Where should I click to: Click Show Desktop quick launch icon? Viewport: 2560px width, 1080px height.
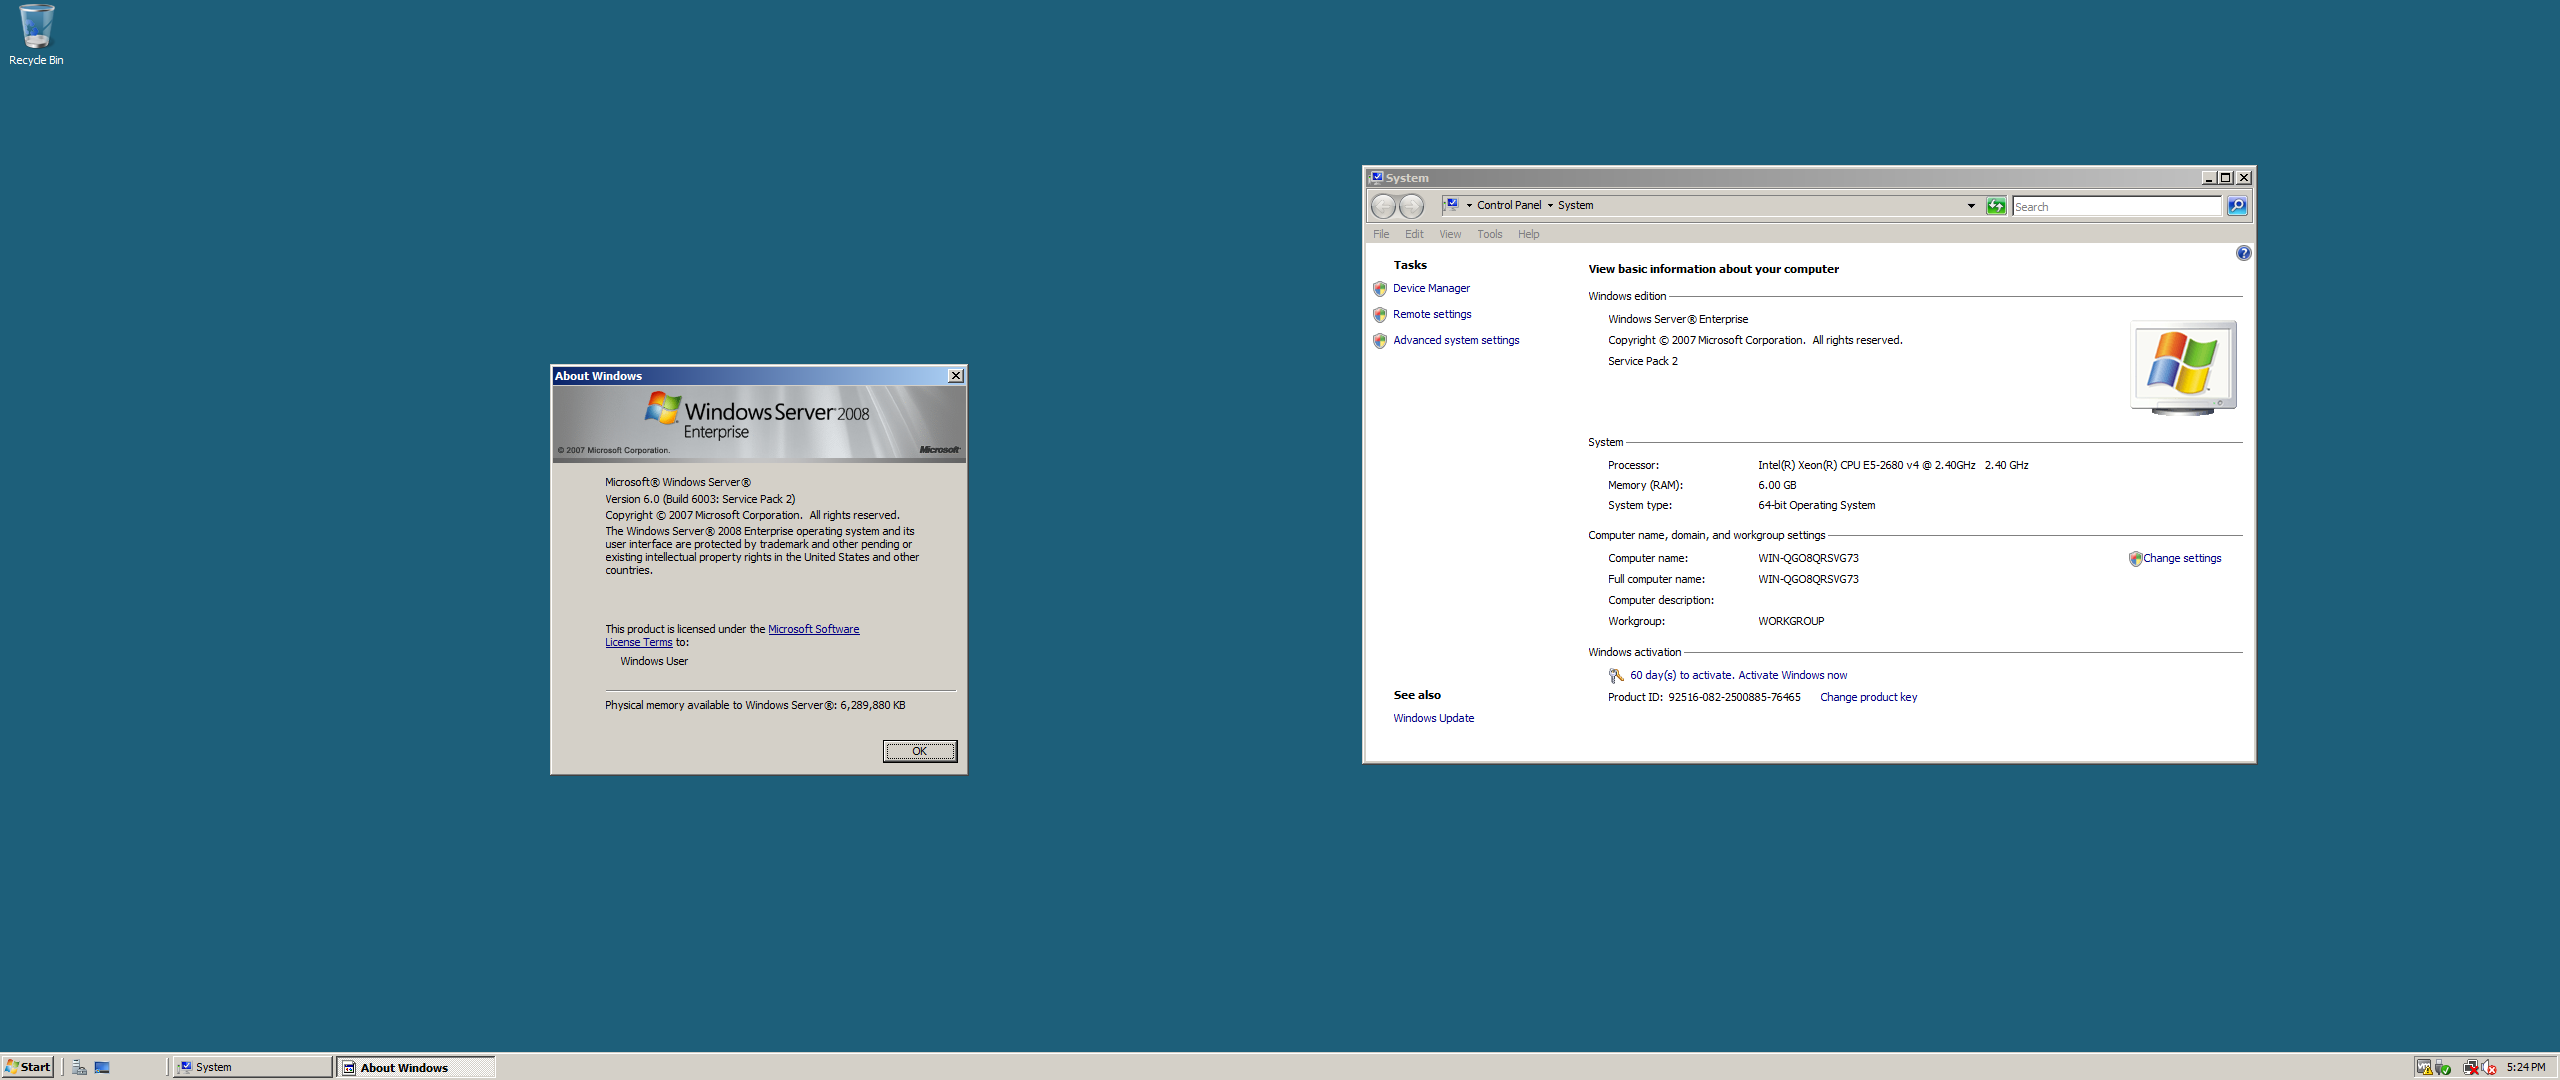102,1067
